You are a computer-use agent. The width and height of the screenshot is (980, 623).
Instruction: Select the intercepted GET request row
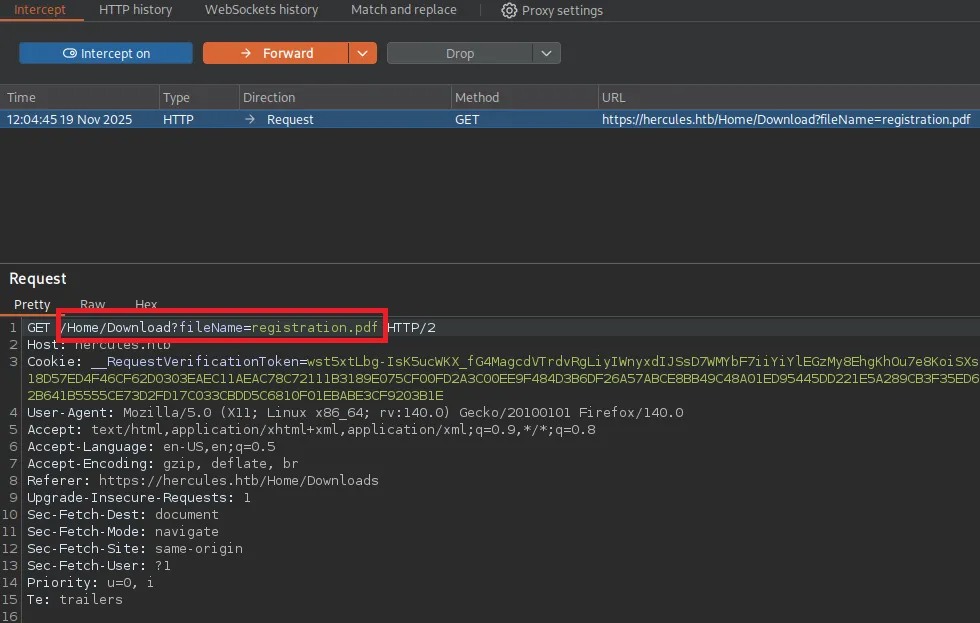coord(490,119)
